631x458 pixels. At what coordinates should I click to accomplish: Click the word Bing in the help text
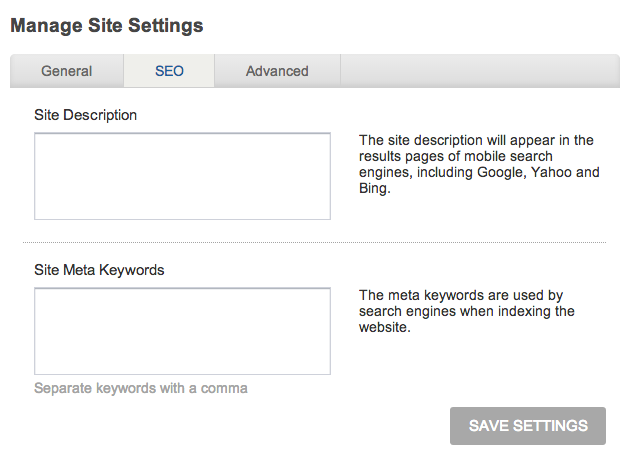374,188
